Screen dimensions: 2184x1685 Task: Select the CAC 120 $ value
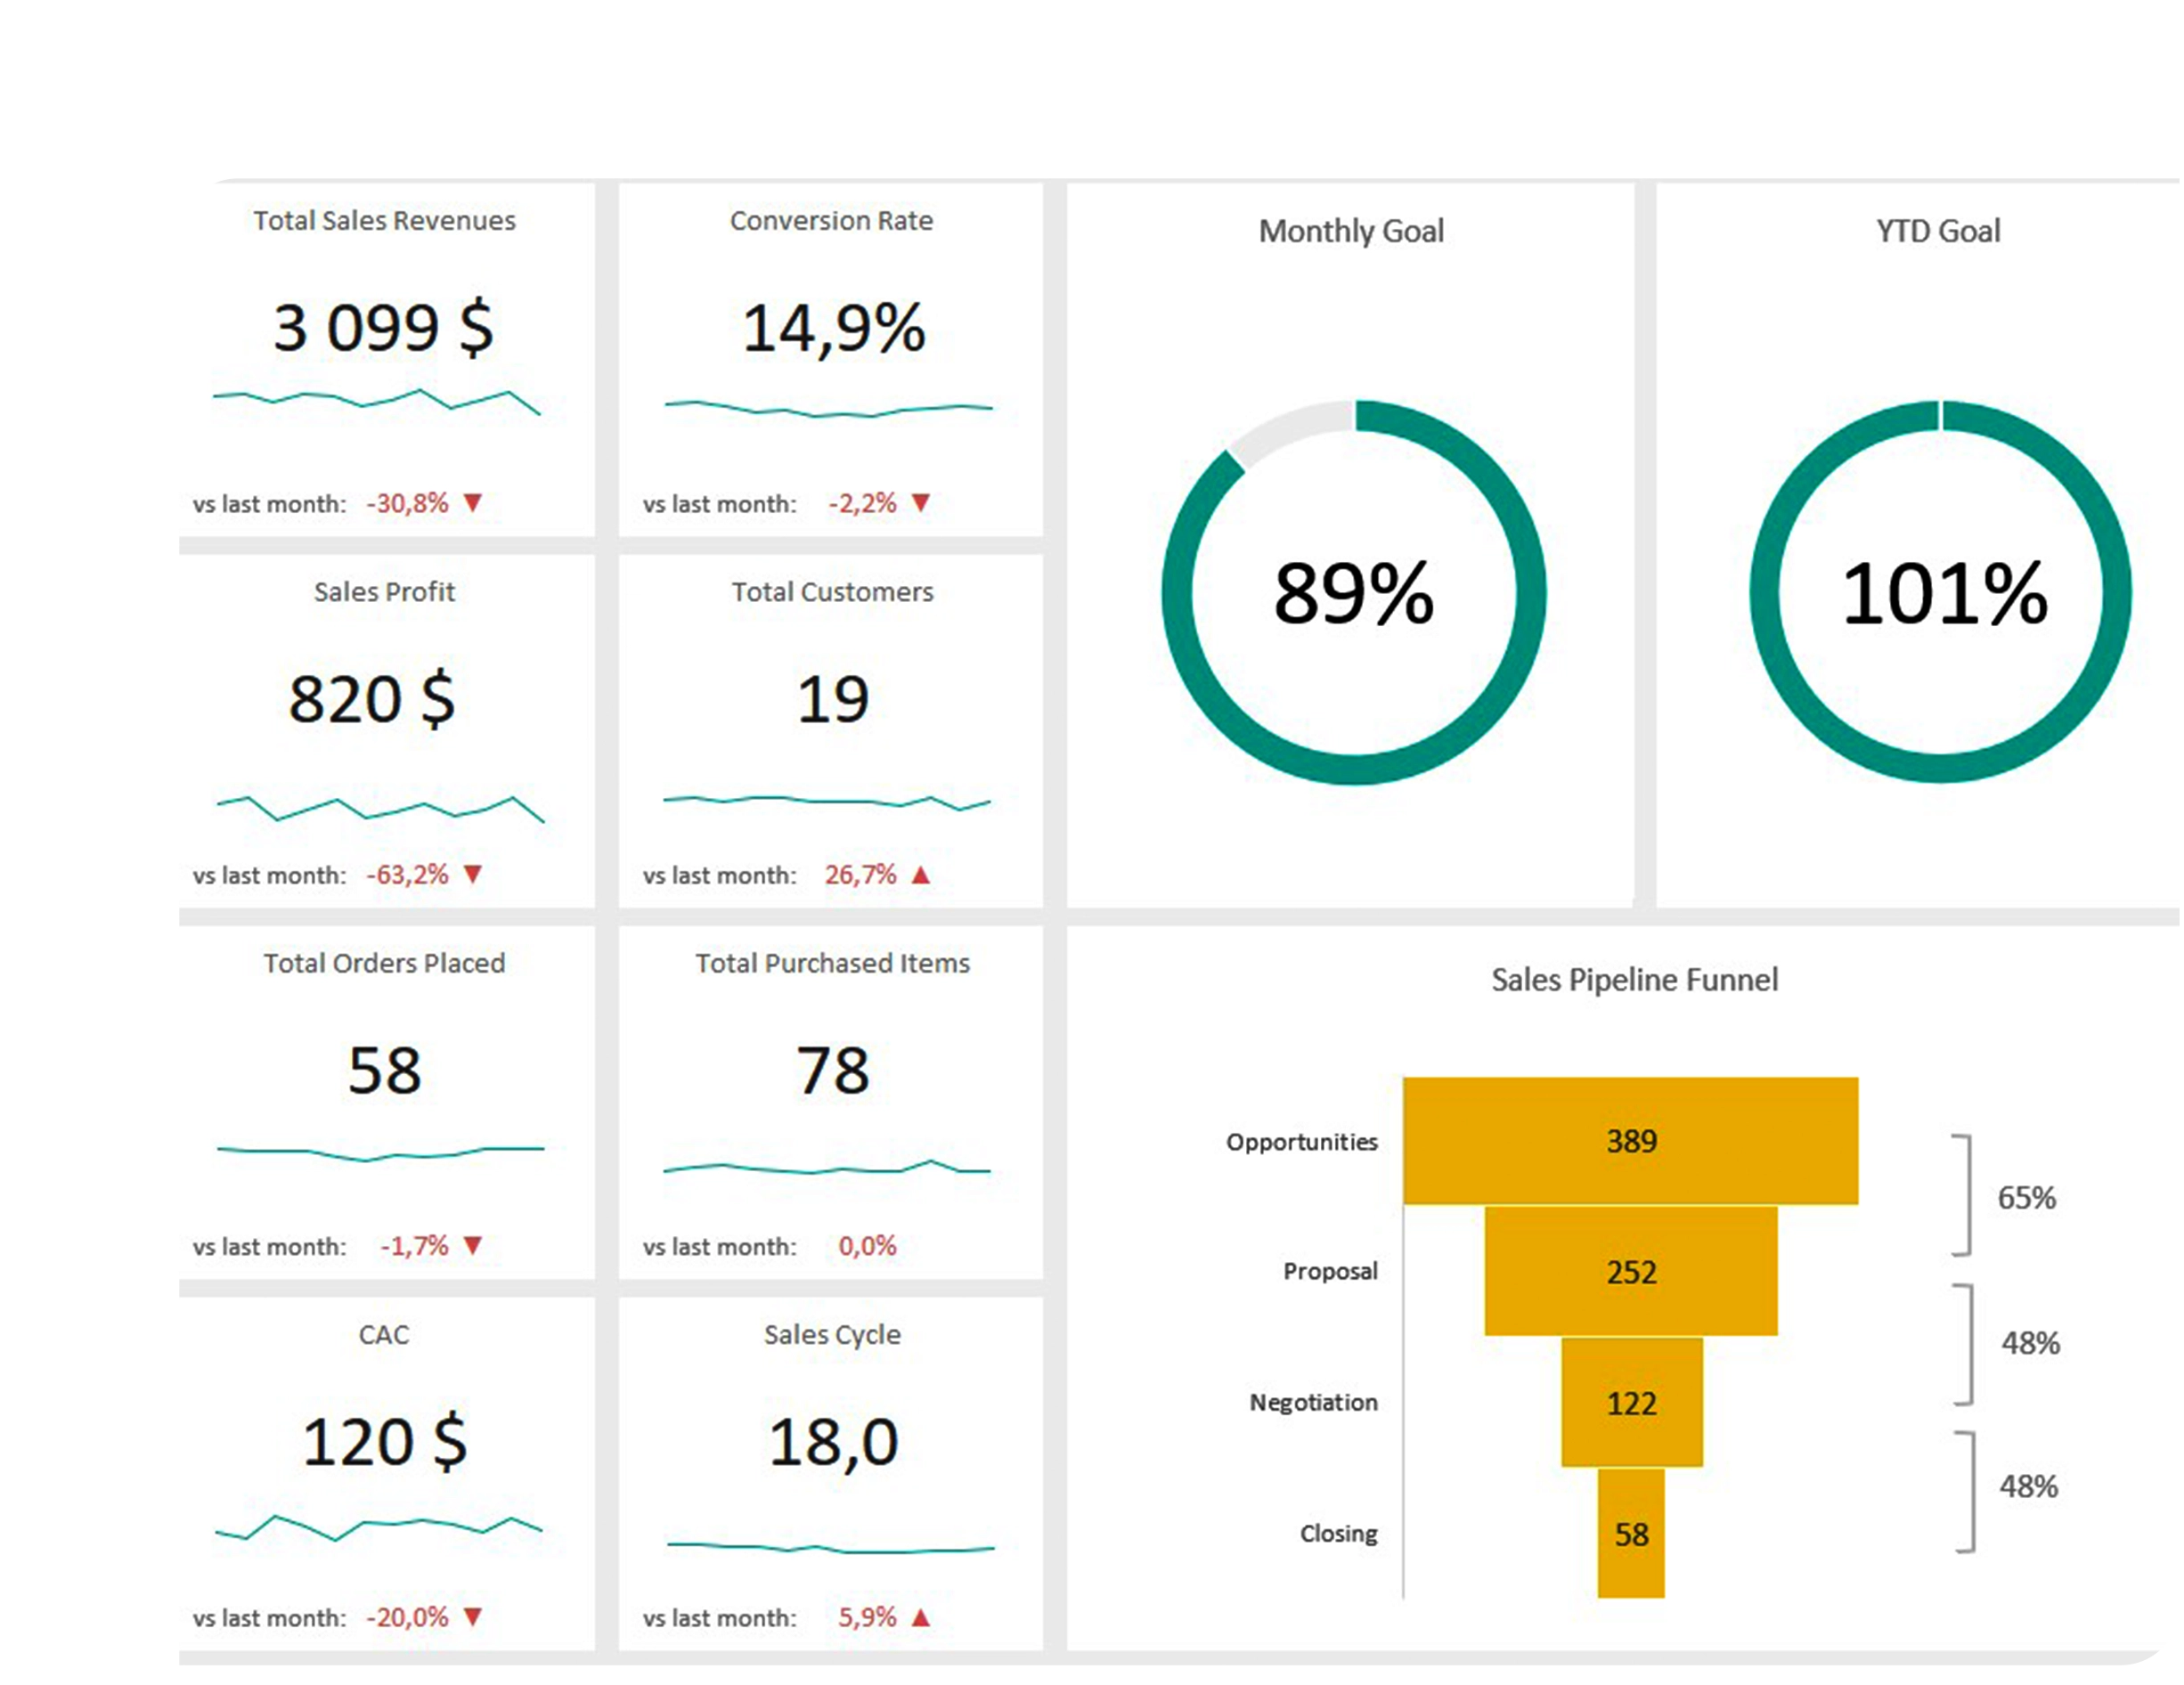(384, 1441)
